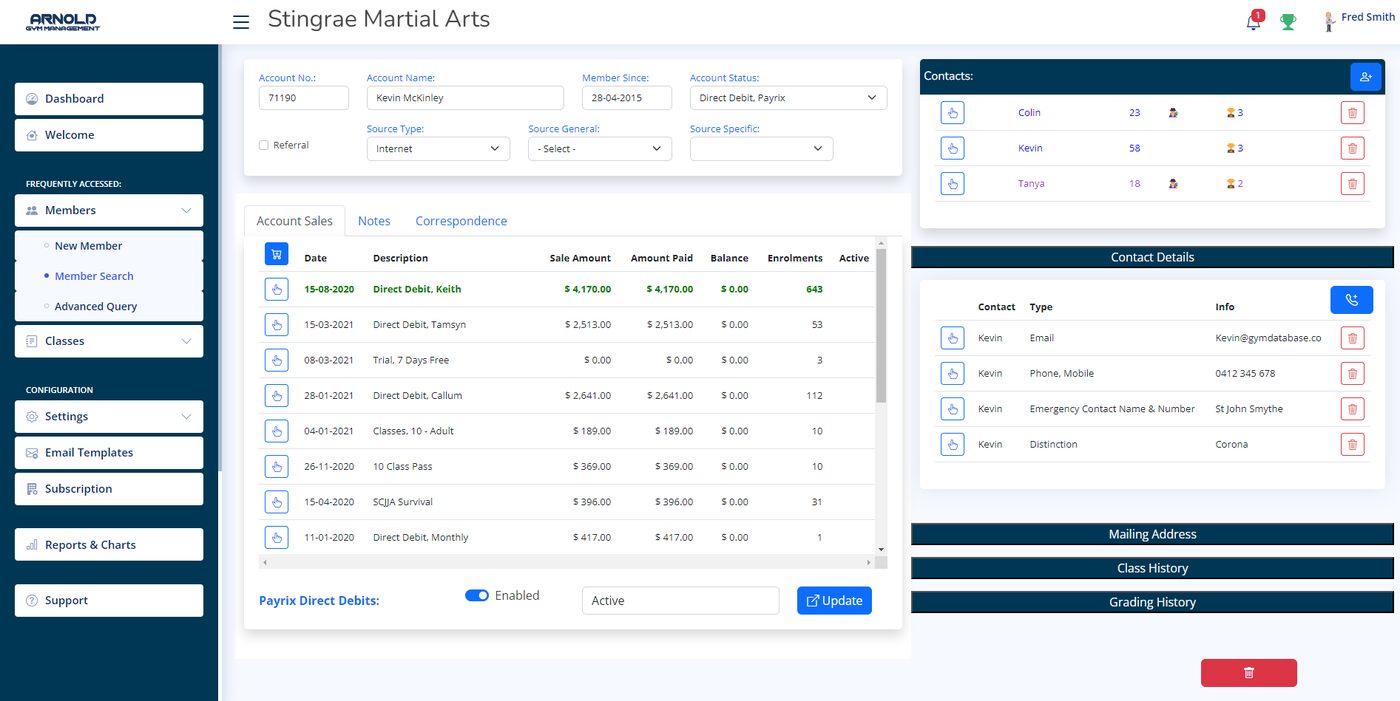This screenshot has height=701, width=1400.
Task: Switch to the Correspondence tab
Action: [x=461, y=221]
